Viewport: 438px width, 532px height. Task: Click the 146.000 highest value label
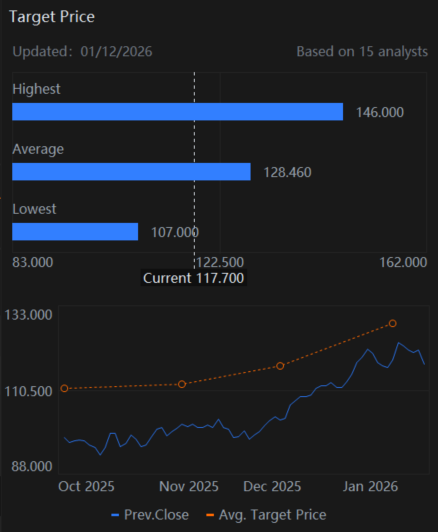click(x=380, y=112)
